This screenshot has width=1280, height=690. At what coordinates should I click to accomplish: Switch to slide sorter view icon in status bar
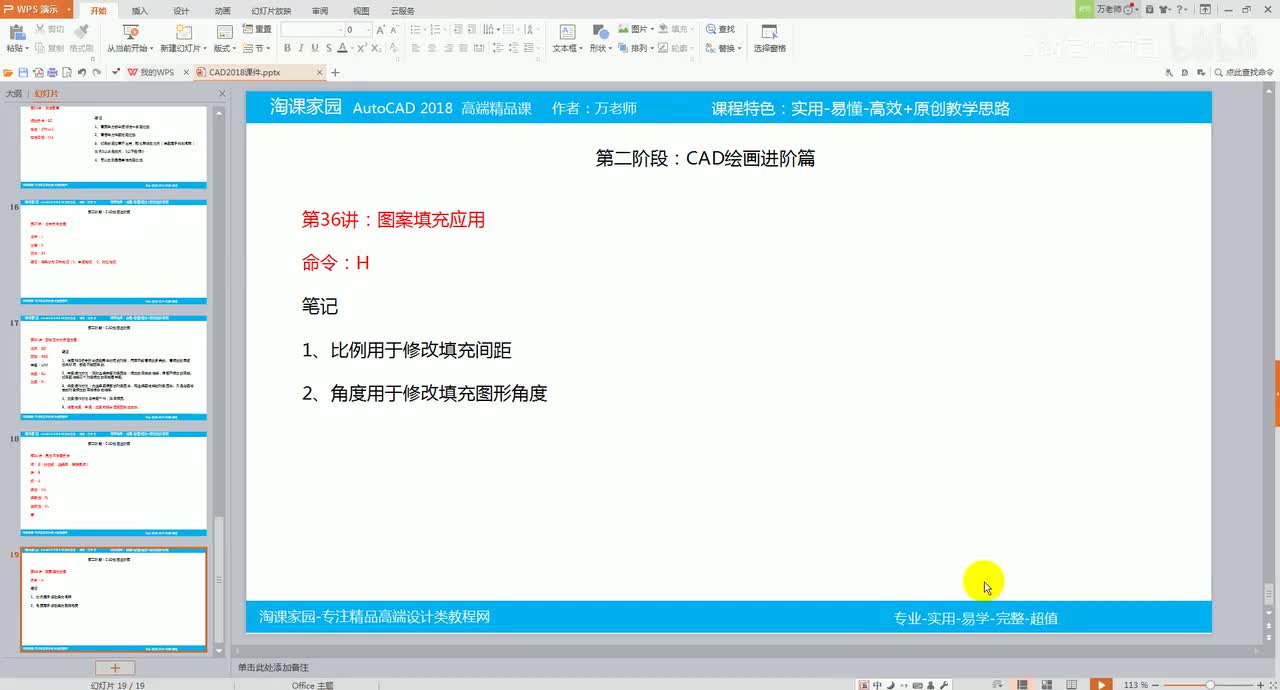click(1046, 684)
